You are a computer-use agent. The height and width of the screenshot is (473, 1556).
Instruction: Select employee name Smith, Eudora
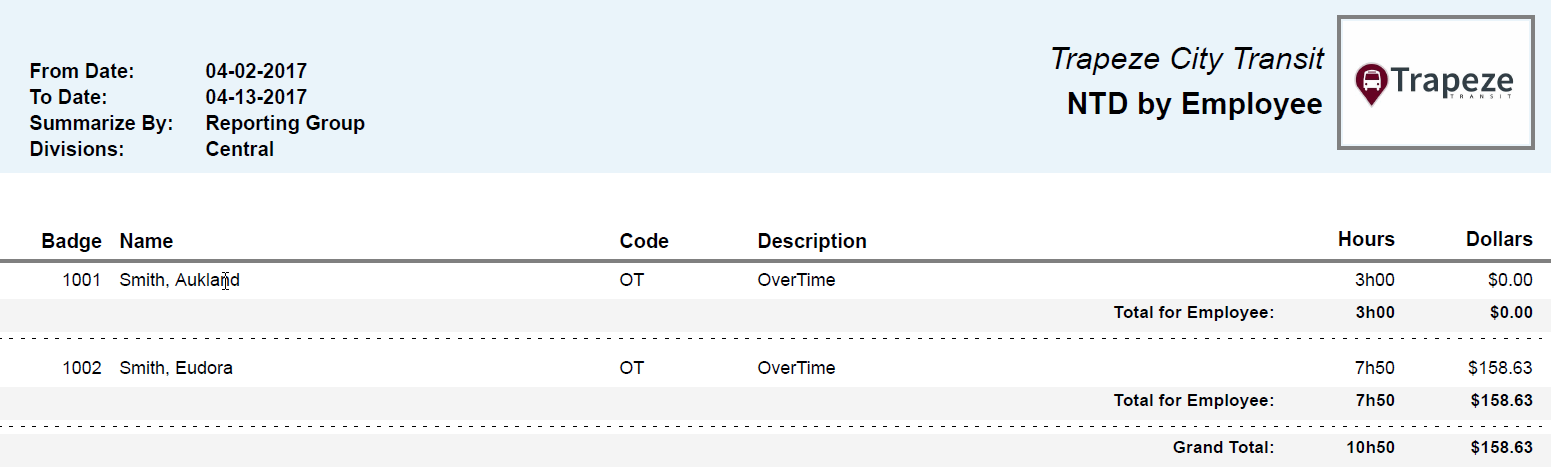tap(176, 368)
